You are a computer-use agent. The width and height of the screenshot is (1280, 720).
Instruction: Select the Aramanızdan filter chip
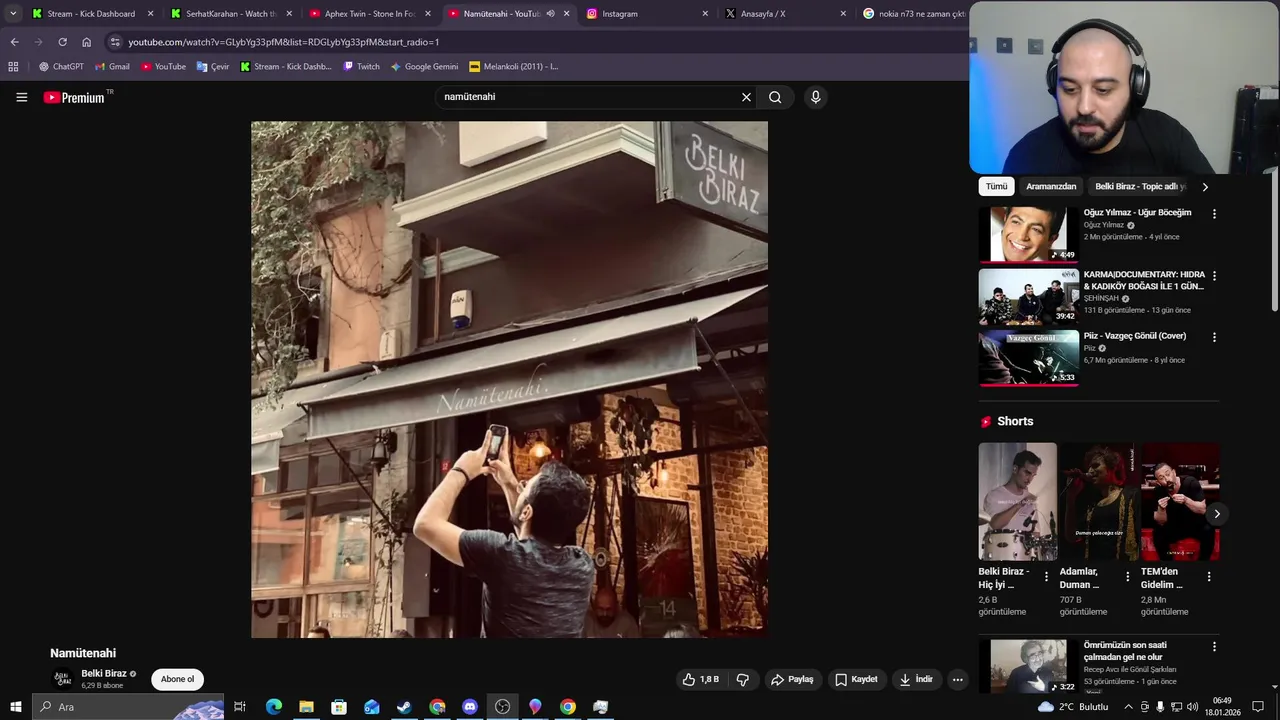pos(1051,187)
